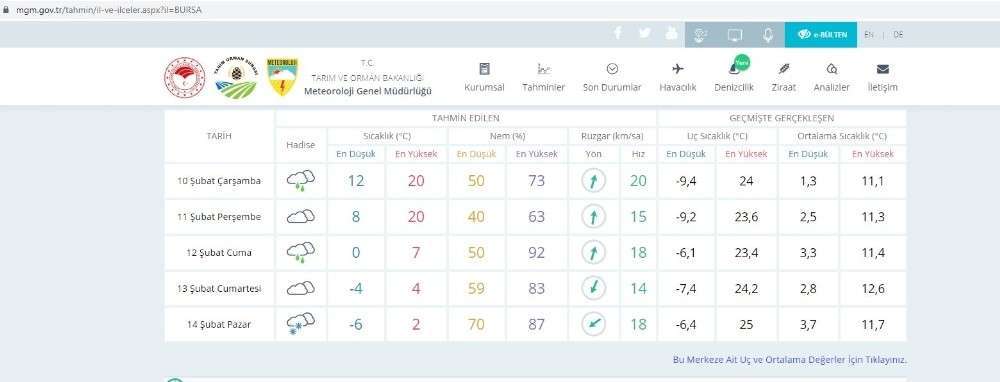Screen dimensions: 1000x382
Task: Click the monitor screen icon
Action: [x=735, y=35]
